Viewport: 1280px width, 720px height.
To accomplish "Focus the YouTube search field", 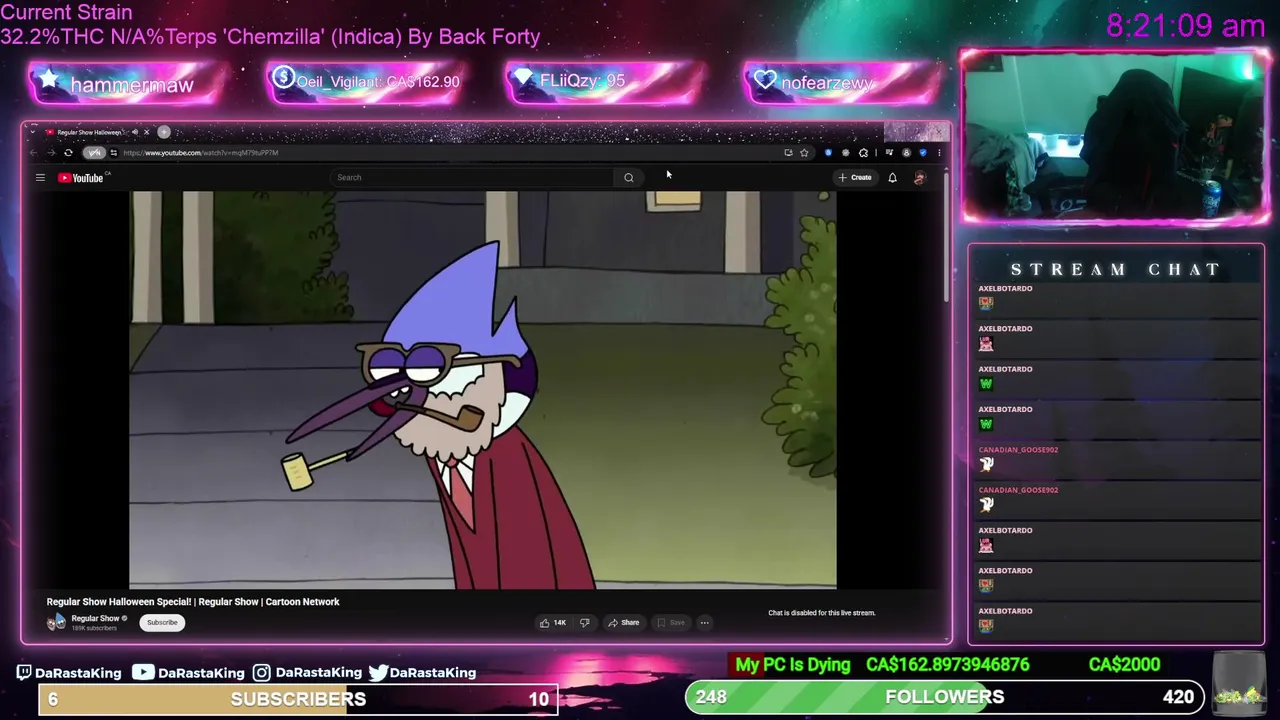I will coord(472,178).
